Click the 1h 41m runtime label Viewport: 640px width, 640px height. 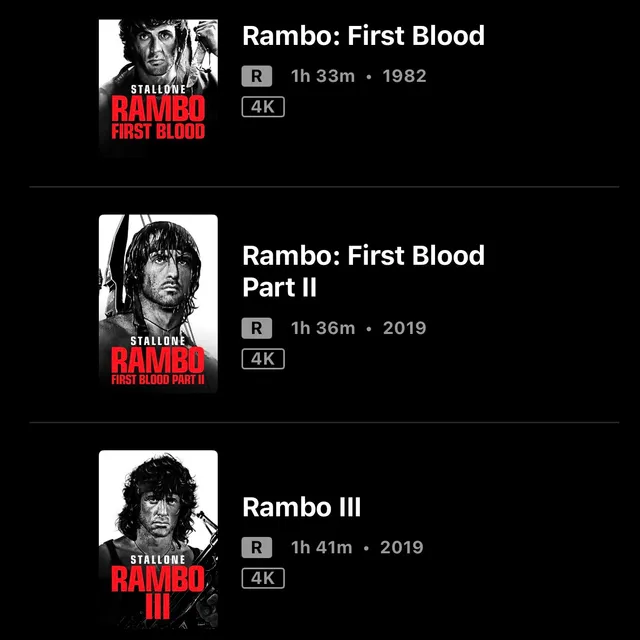(322, 547)
